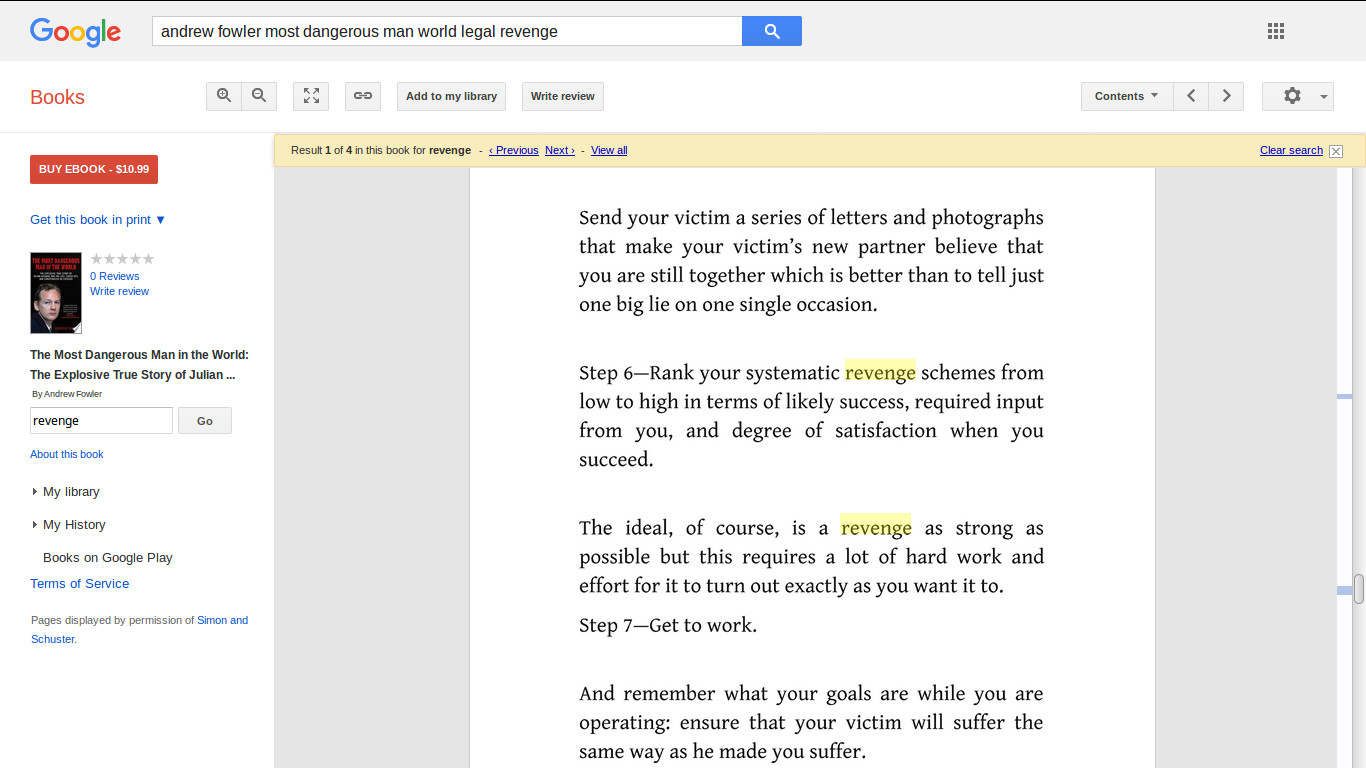Click Write review link under stars
Image resolution: width=1366 pixels, height=768 pixels.
(x=119, y=291)
